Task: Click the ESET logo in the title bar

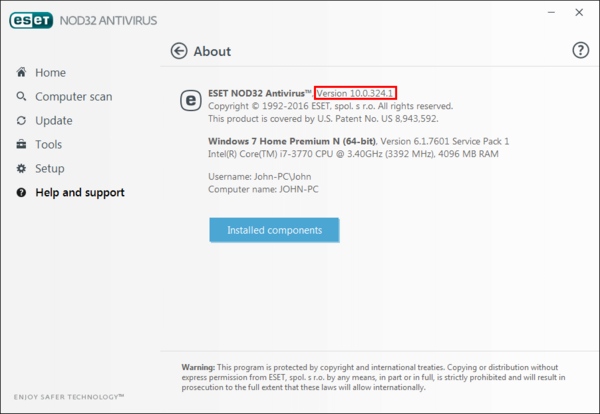Action: 31,20
